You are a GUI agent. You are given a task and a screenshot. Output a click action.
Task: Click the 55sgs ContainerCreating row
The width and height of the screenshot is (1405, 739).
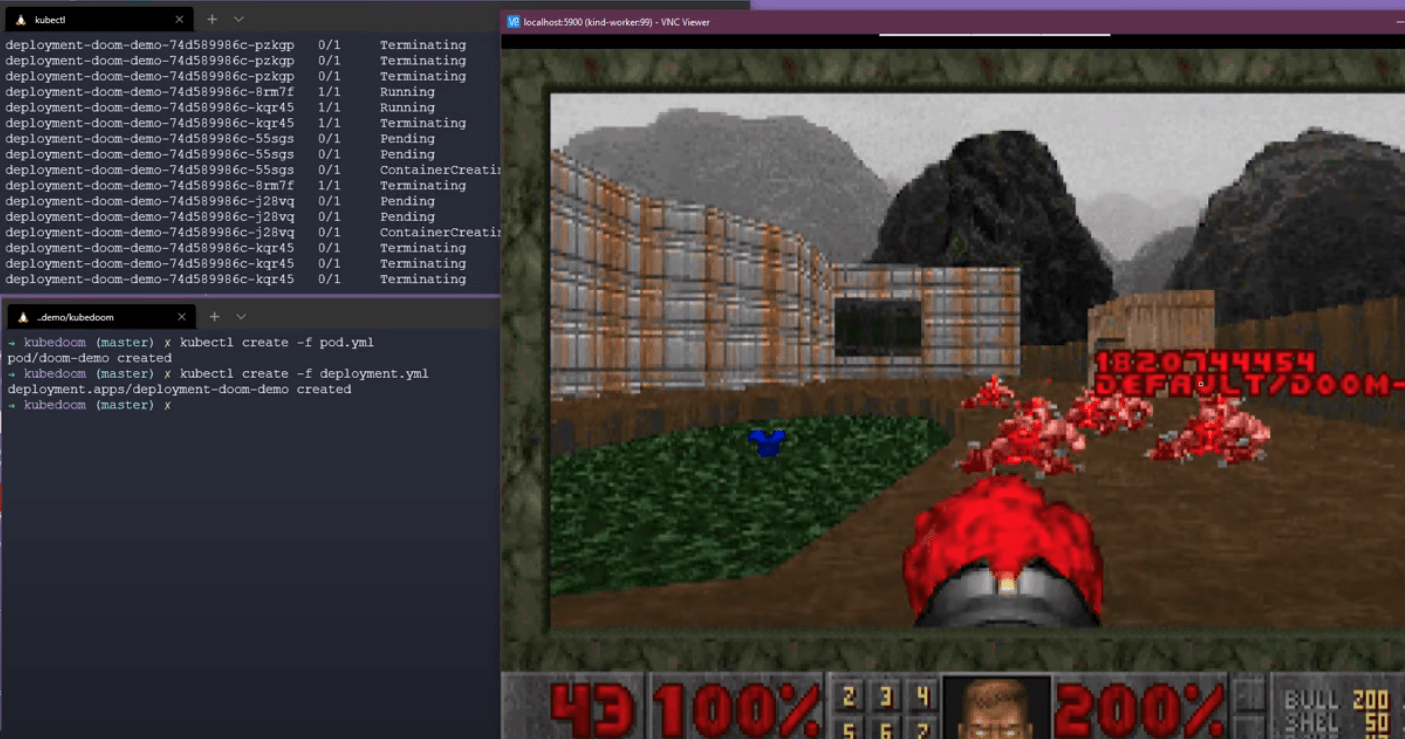click(252, 170)
